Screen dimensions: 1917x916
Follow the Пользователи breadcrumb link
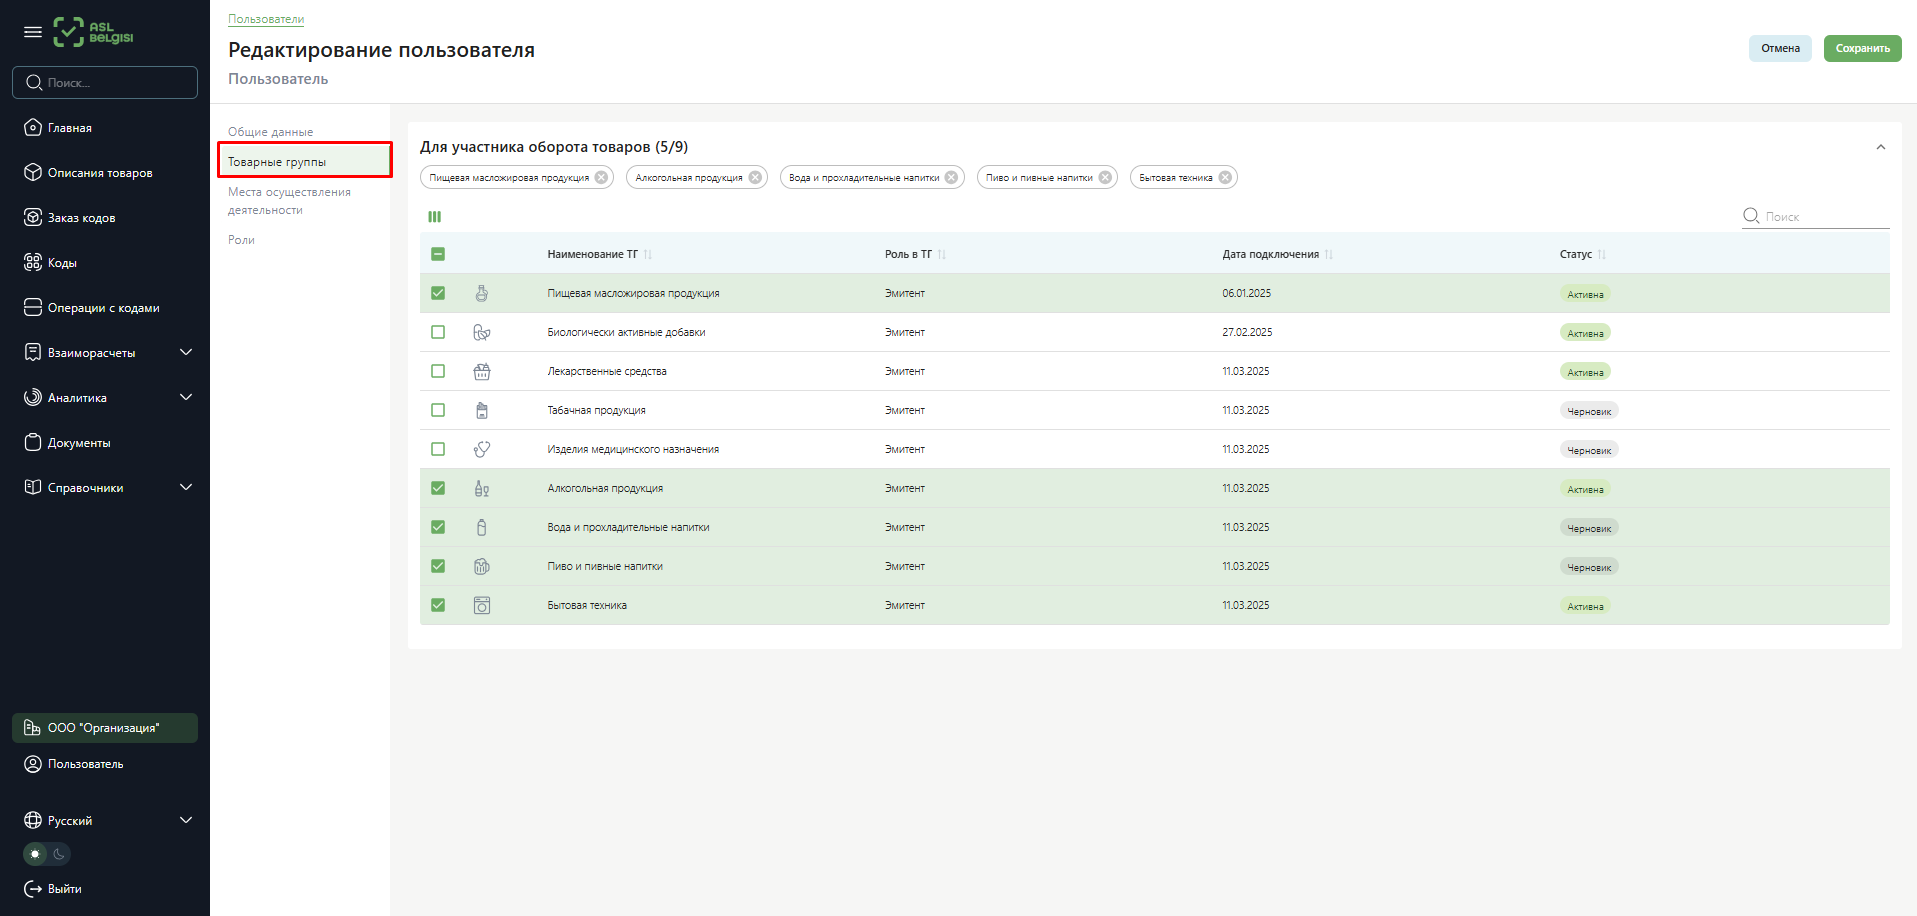point(266,19)
